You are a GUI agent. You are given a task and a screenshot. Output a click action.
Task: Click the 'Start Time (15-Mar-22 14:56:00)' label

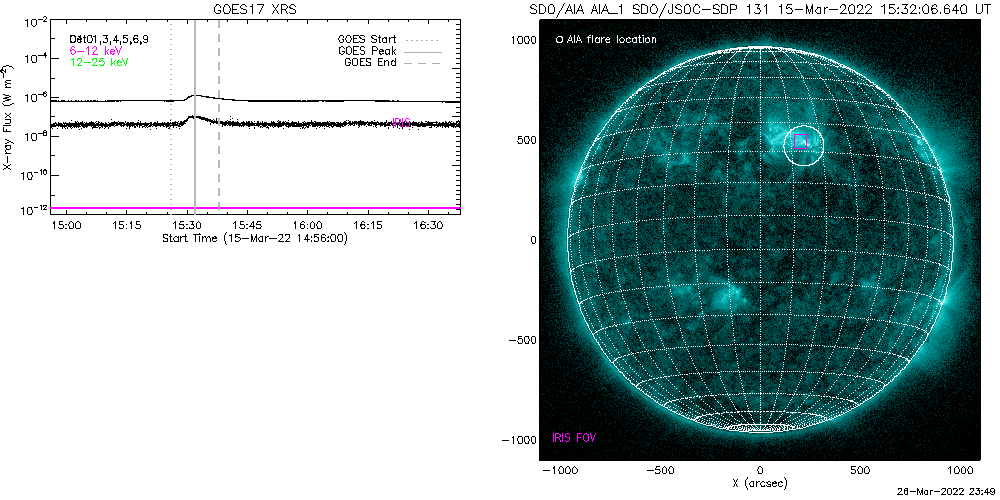[255, 238]
